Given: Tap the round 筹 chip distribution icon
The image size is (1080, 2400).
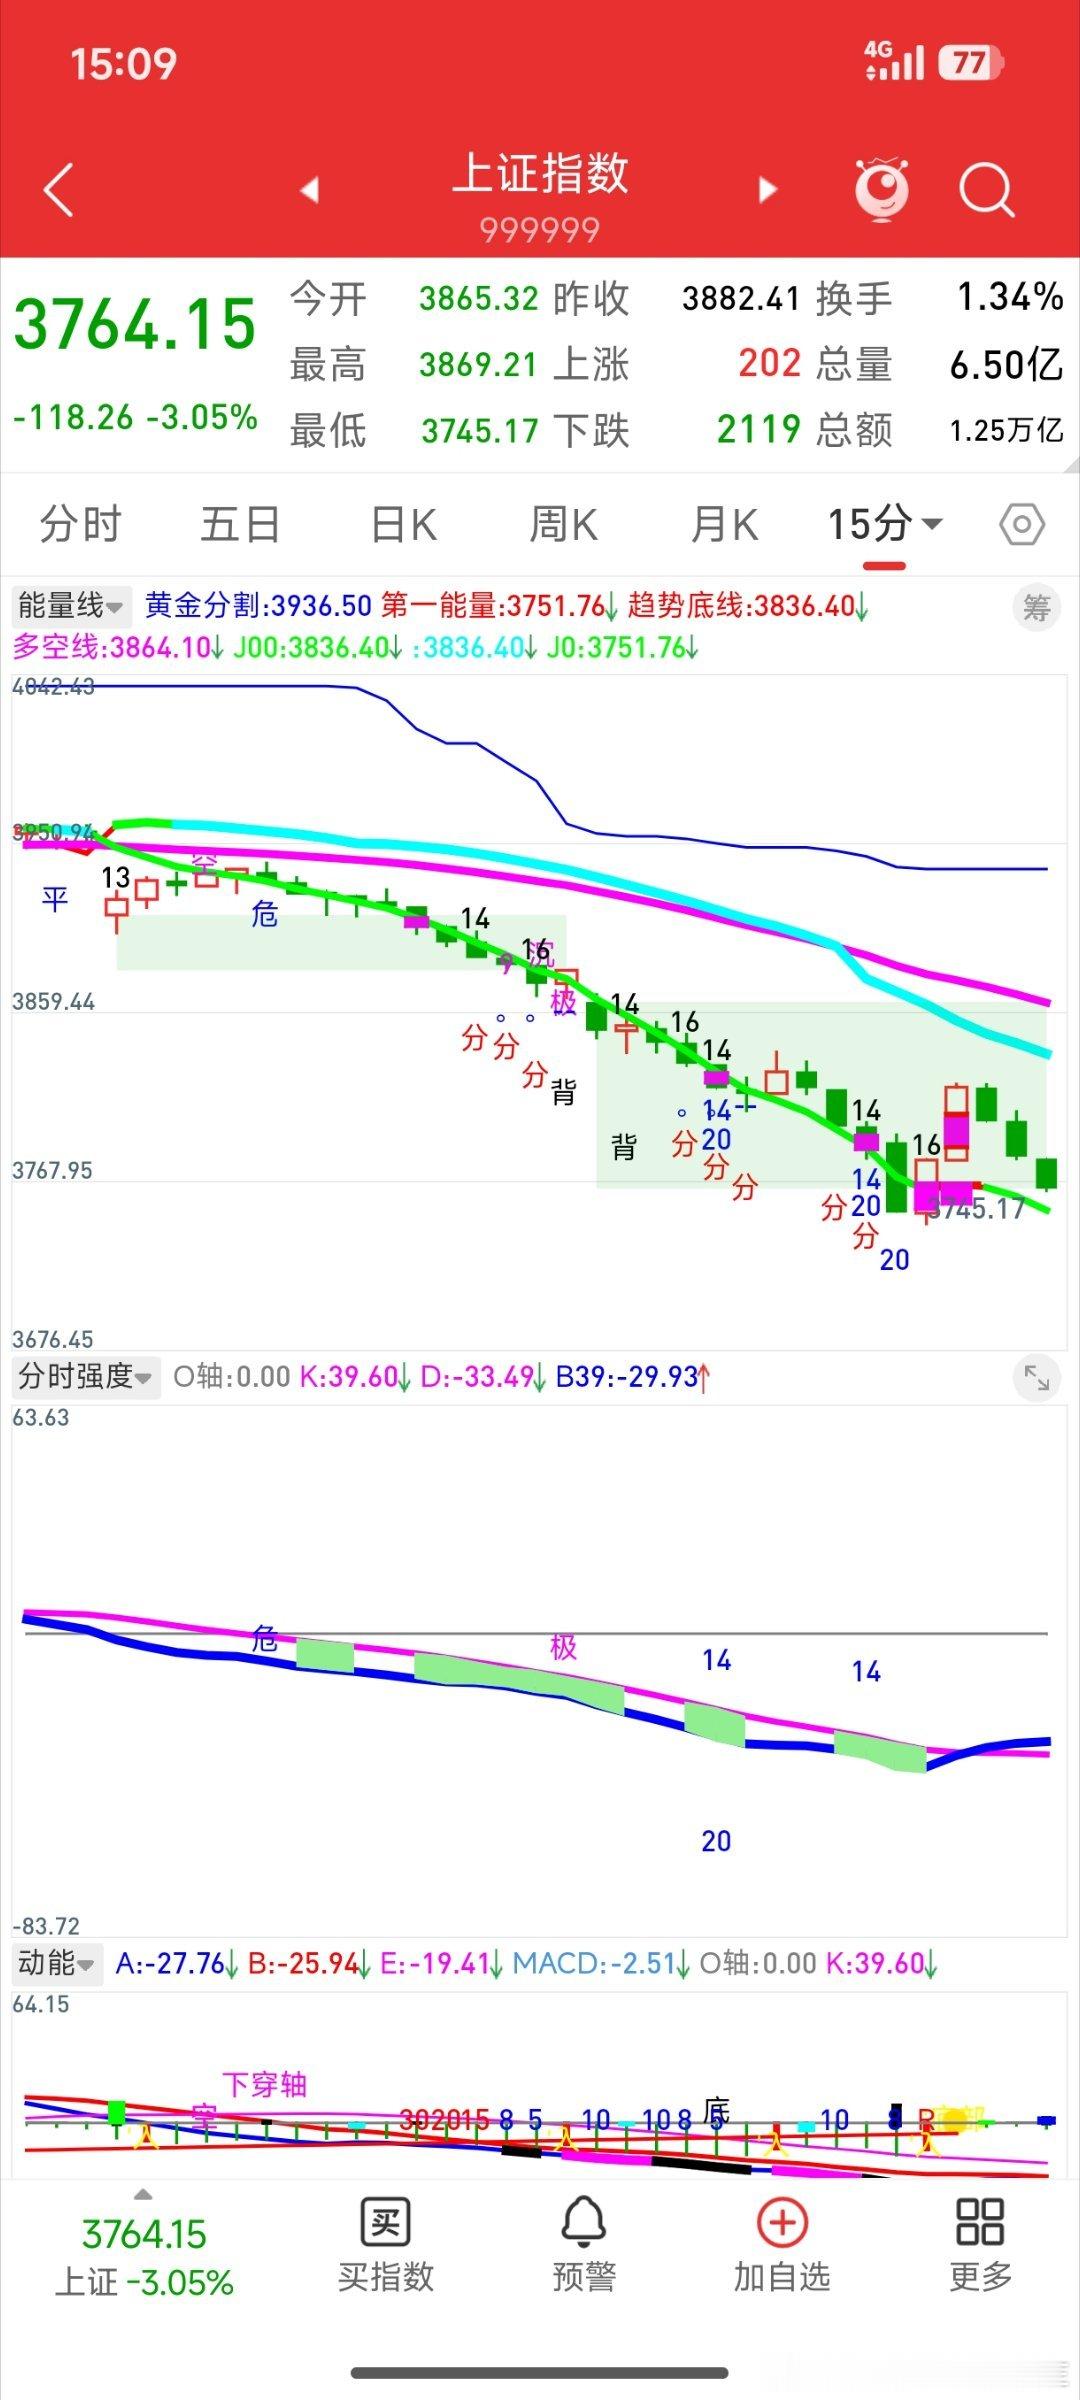Looking at the screenshot, I should pyautogui.click(x=1037, y=607).
